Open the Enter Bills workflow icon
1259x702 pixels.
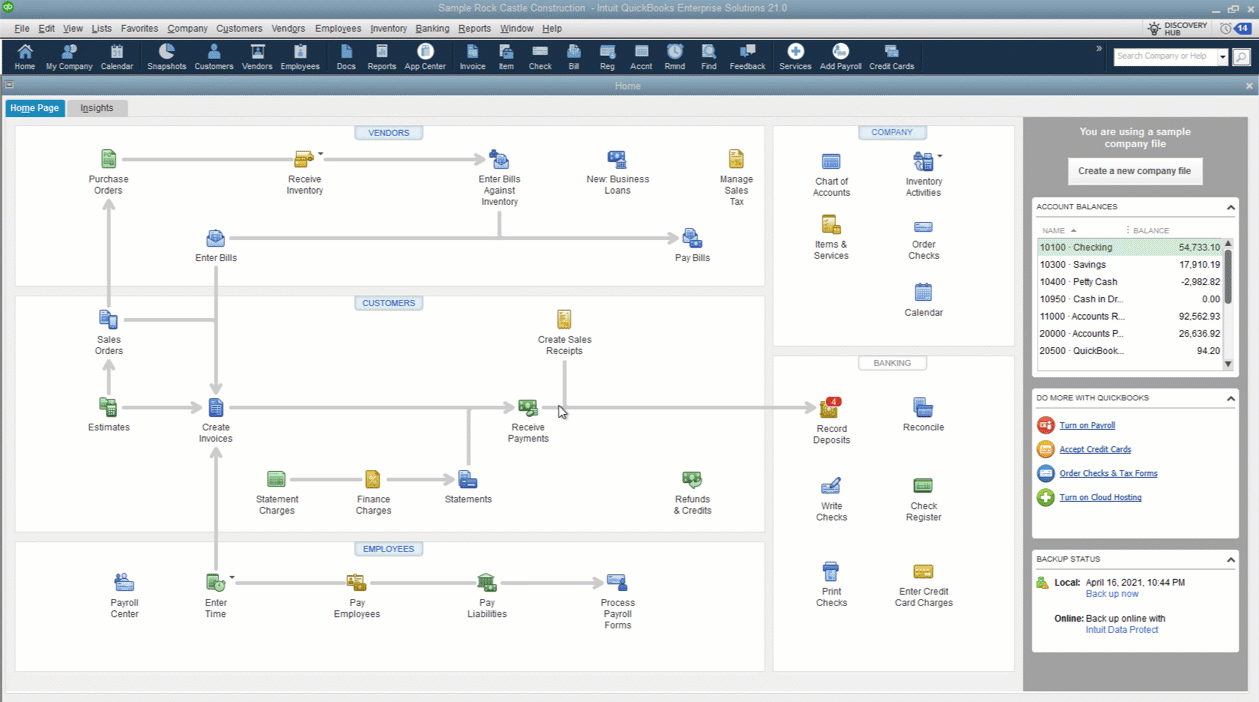215,238
